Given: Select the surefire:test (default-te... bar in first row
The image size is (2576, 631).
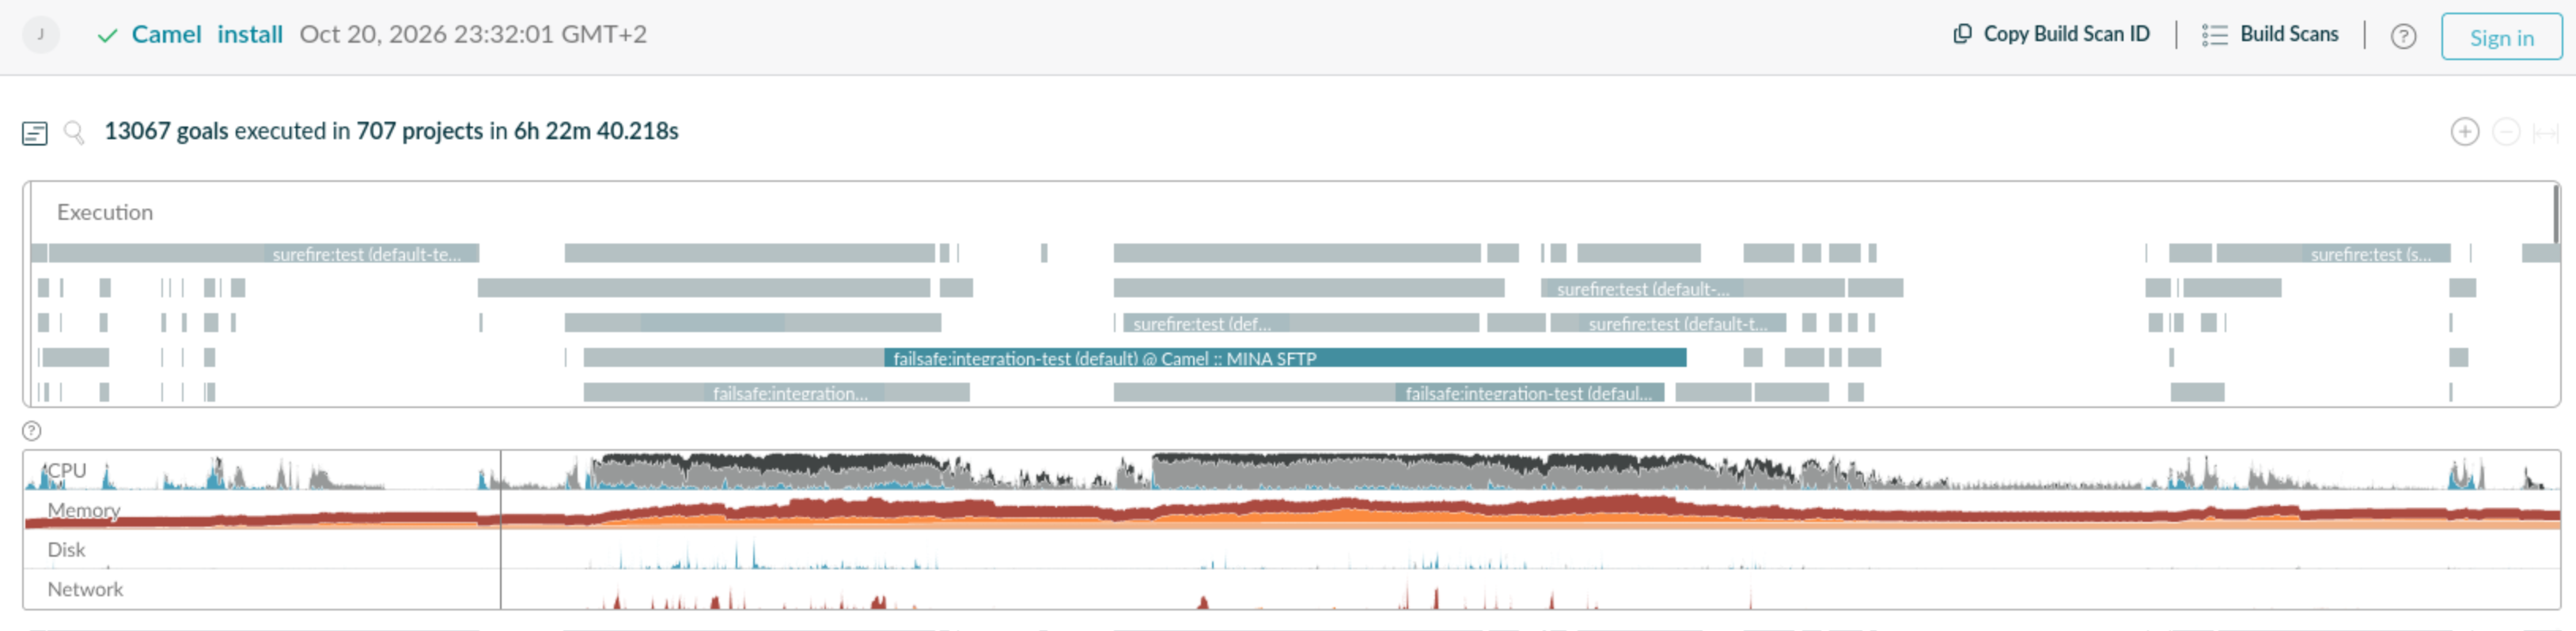Looking at the screenshot, I should pos(372,253).
